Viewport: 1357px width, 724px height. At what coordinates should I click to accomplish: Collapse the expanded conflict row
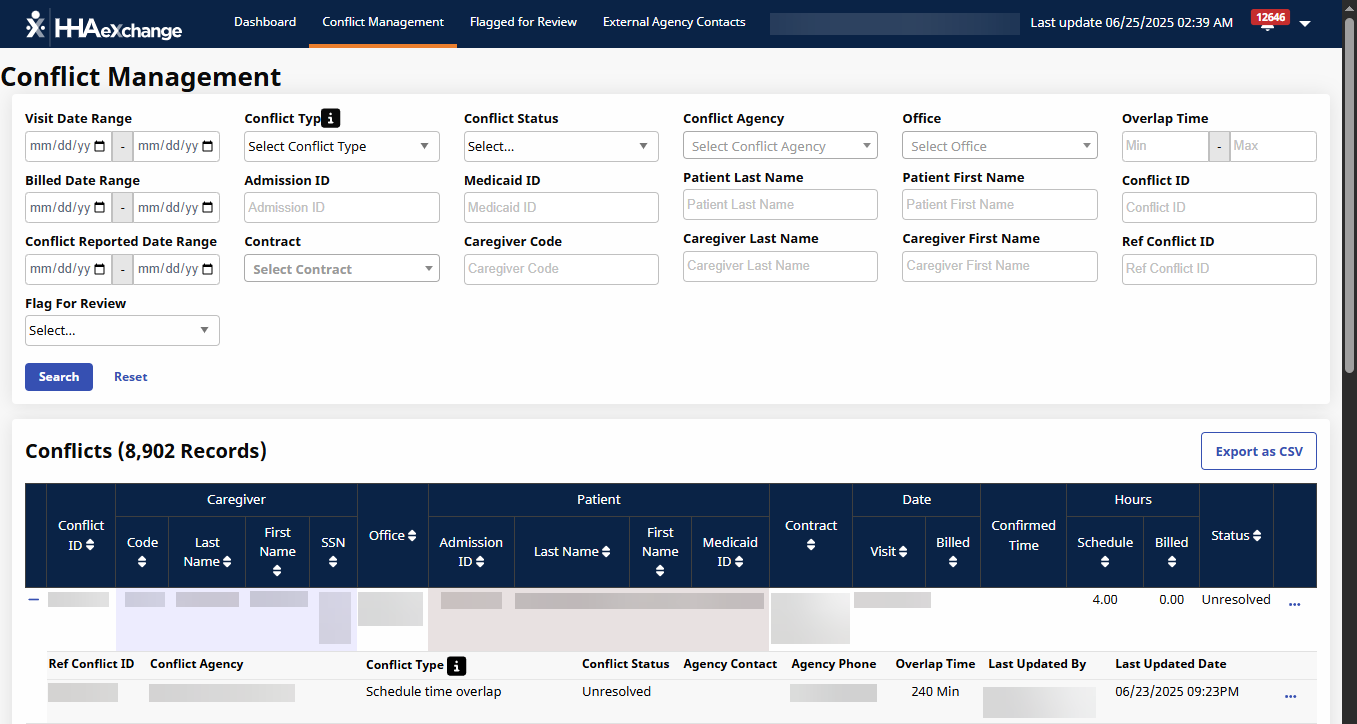(34, 599)
